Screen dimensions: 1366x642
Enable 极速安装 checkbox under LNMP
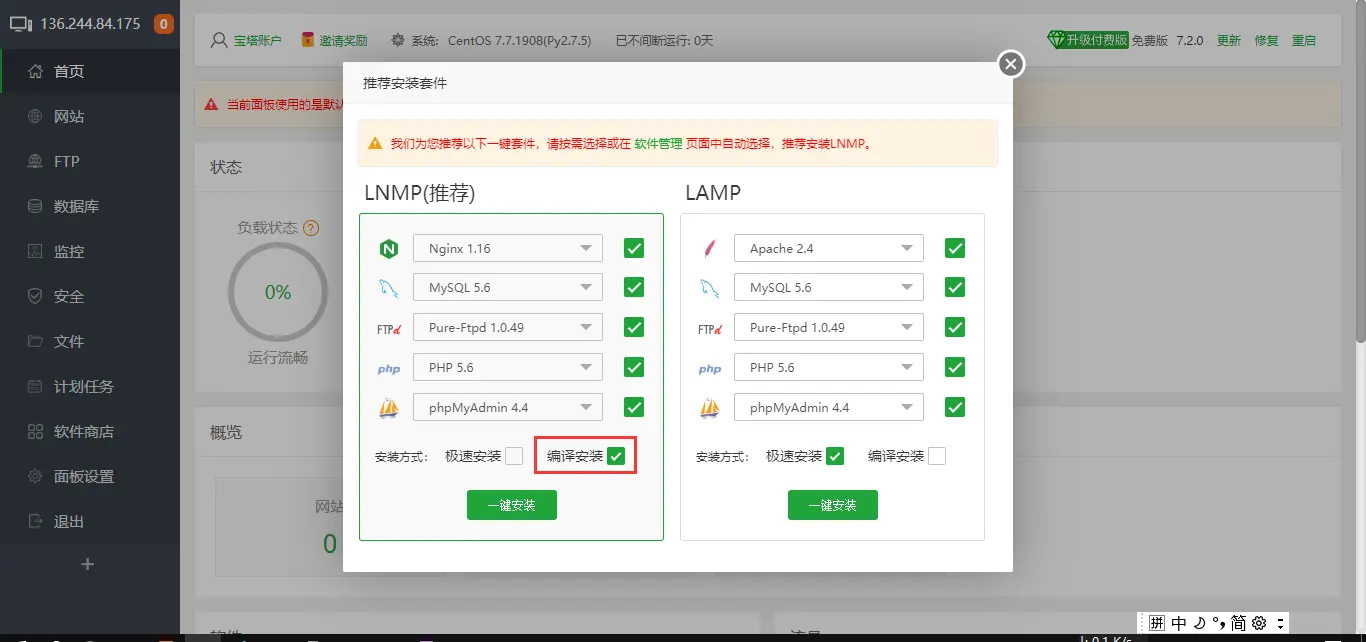click(x=514, y=456)
